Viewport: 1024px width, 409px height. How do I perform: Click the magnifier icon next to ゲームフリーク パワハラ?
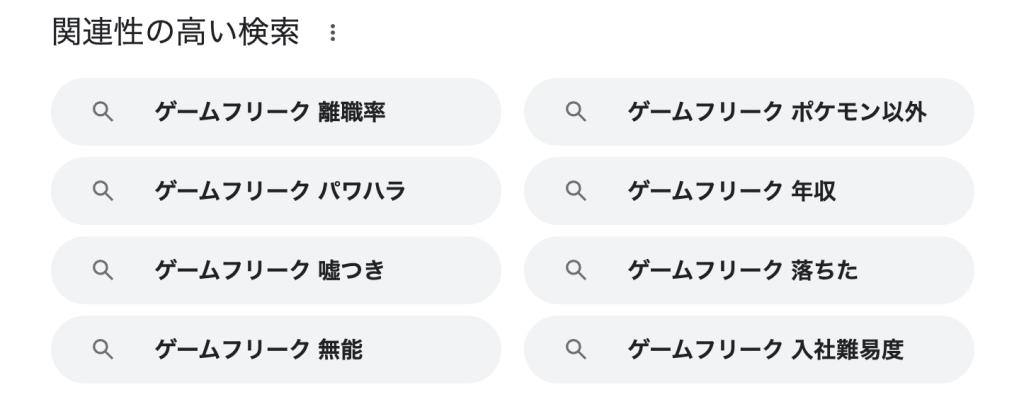[101, 191]
